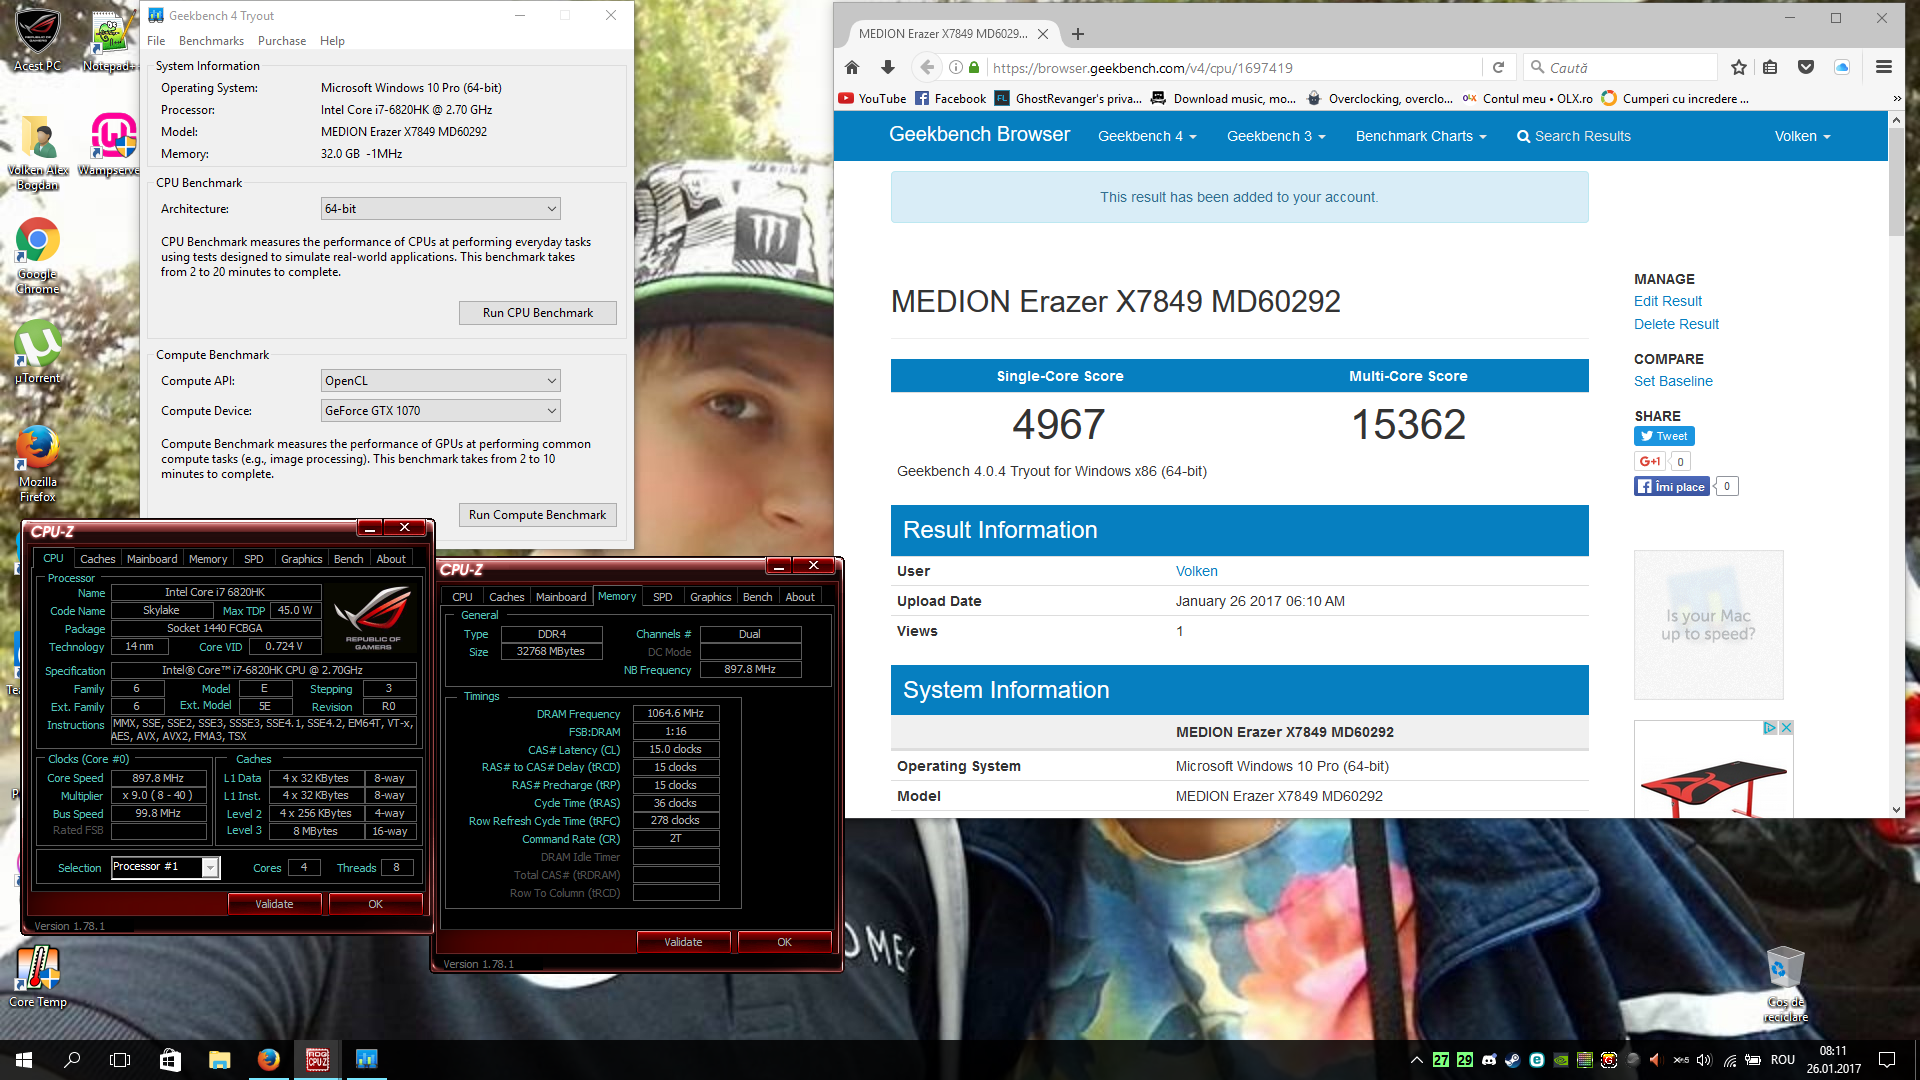Expand Benchmark Charts navigation dropdown
The height and width of the screenshot is (1080, 1920).
pos(1421,136)
